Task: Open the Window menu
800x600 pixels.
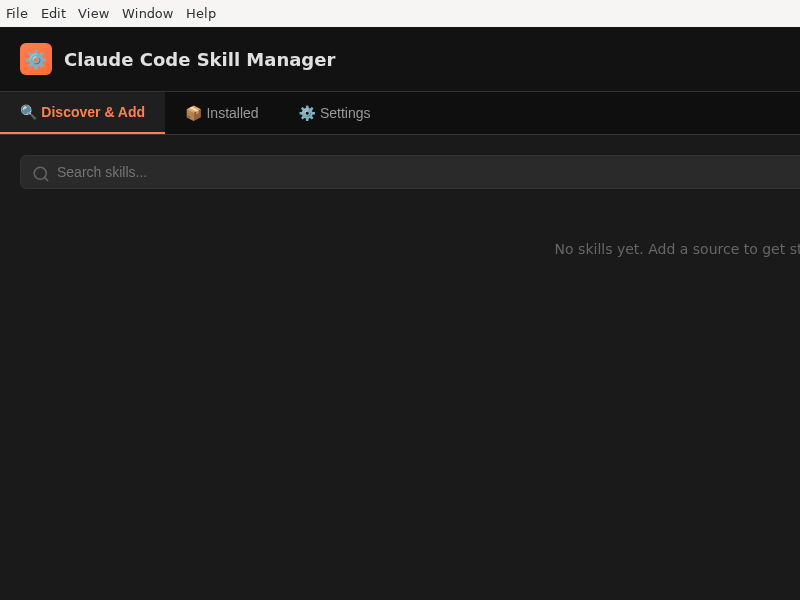Action: (147, 13)
